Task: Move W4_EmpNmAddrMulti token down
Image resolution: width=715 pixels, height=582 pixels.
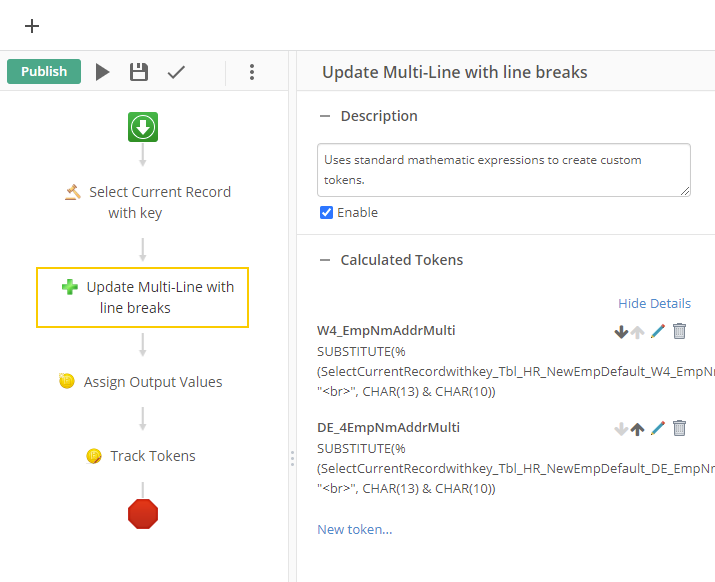Action: pyautogui.click(x=621, y=332)
